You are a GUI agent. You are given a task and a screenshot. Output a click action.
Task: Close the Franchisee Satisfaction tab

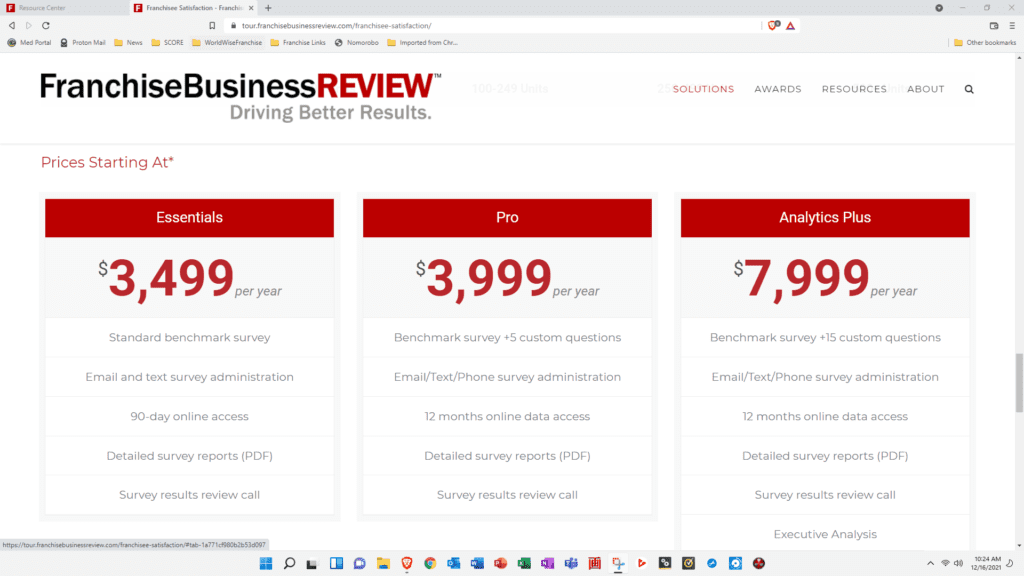(x=251, y=8)
